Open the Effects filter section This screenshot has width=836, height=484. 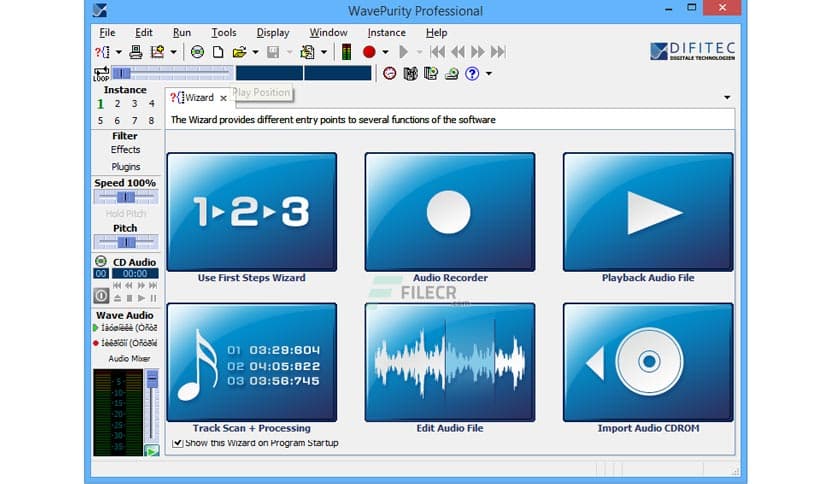point(125,150)
